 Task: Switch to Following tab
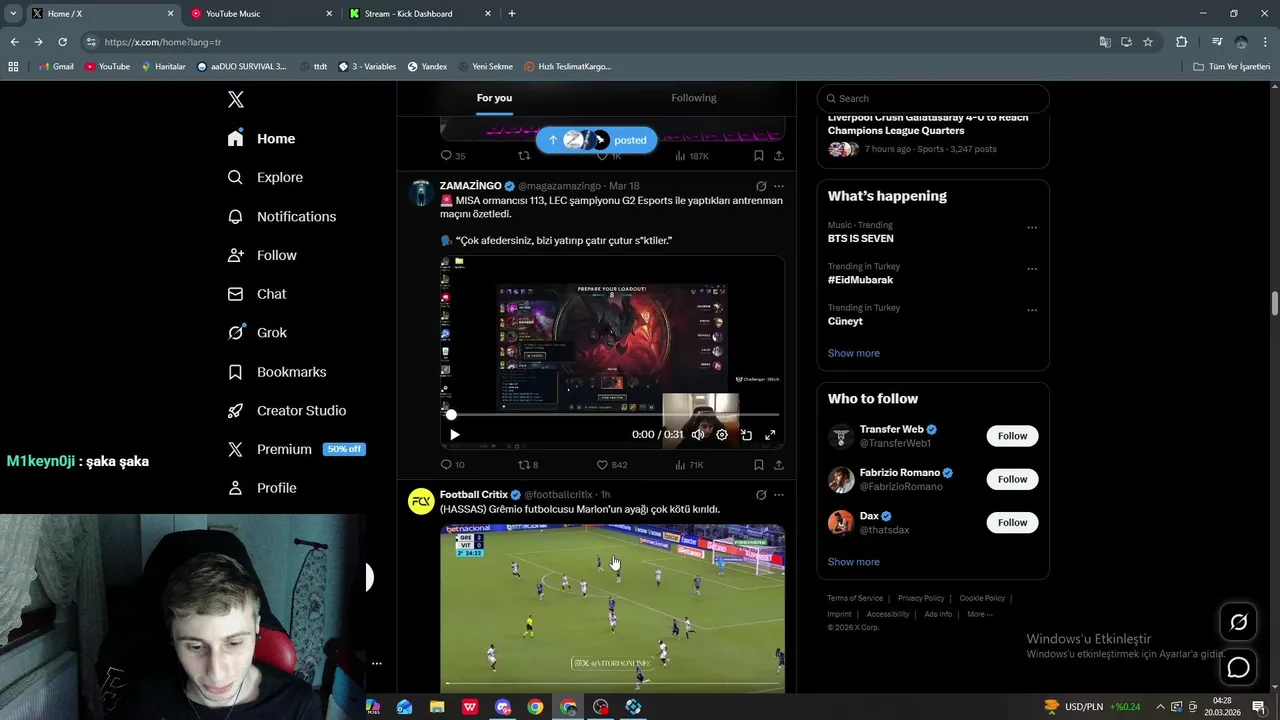(x=694, y=98)
